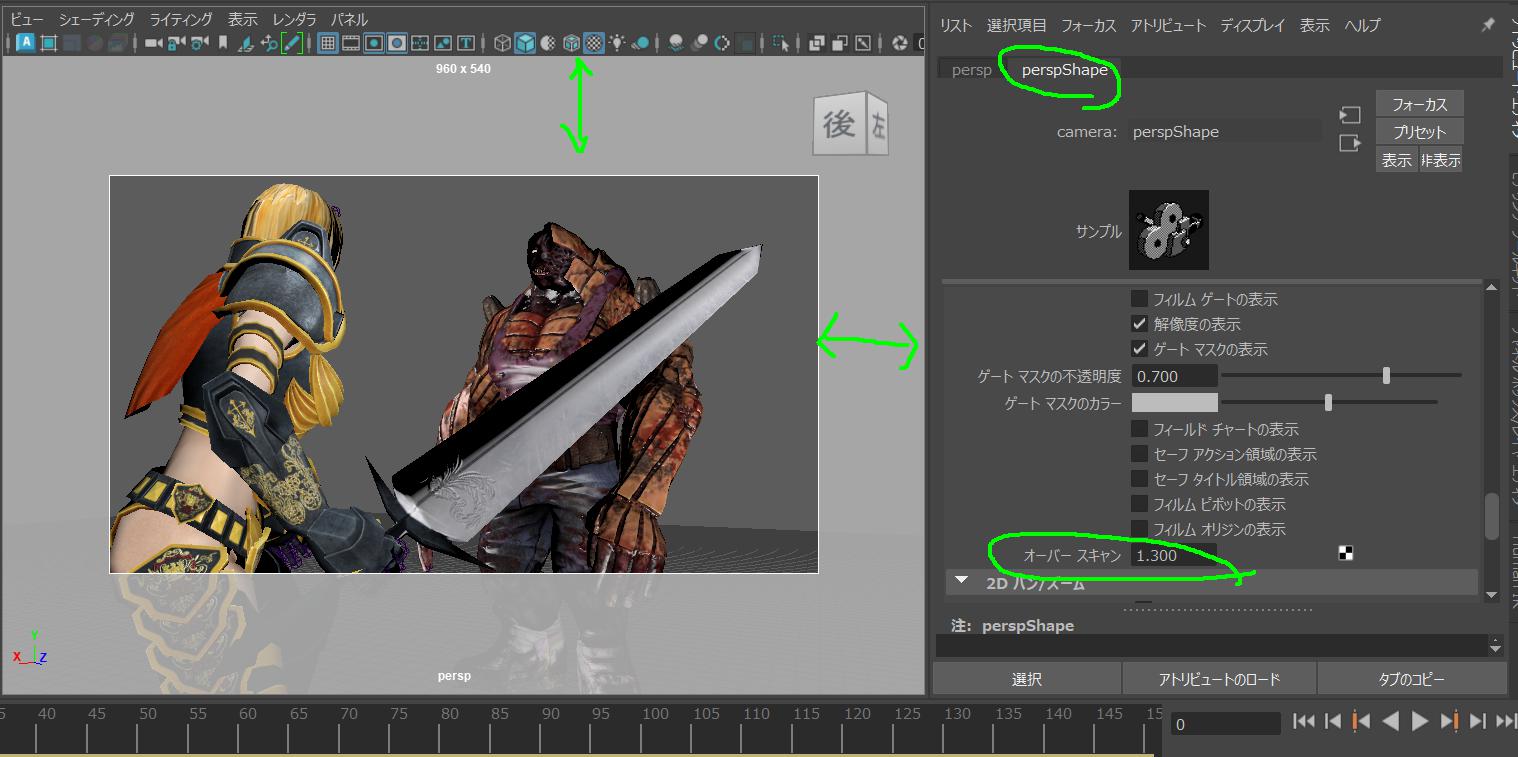Open Camera Attributes icon in viewport toolbar
The image size is (1518, 757).
[x=199, y=43]
